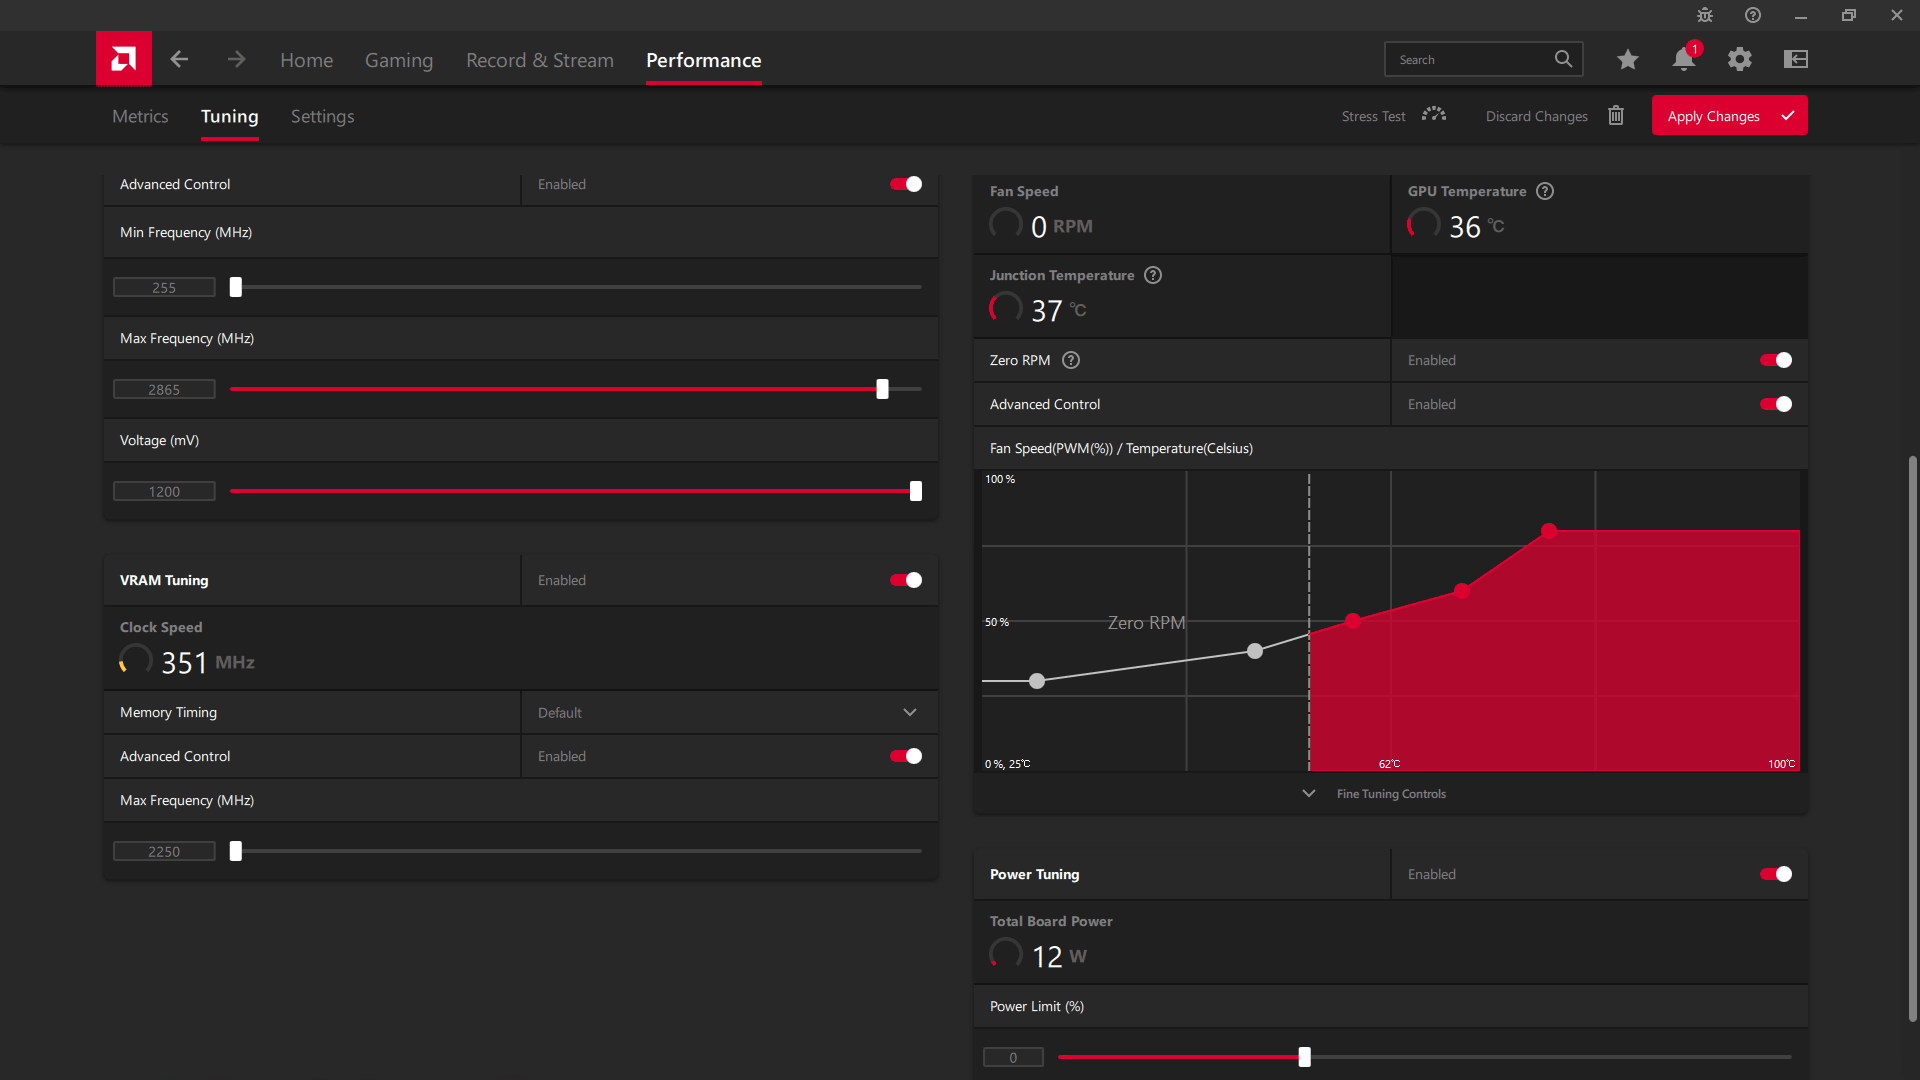
Task: Toggle the sidebar panel icon
Action: click(x=1796, y=59)
